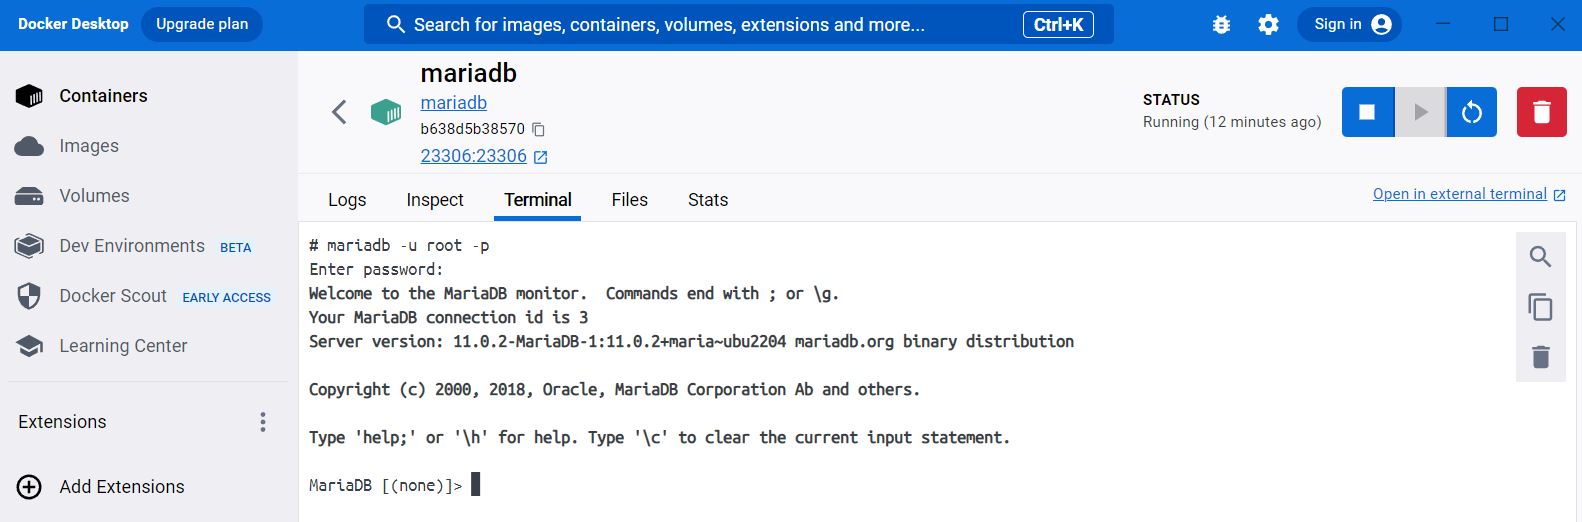Click the Add Extensions plus icon
This screenshot has height=522, width=1582.
point(29,487)
